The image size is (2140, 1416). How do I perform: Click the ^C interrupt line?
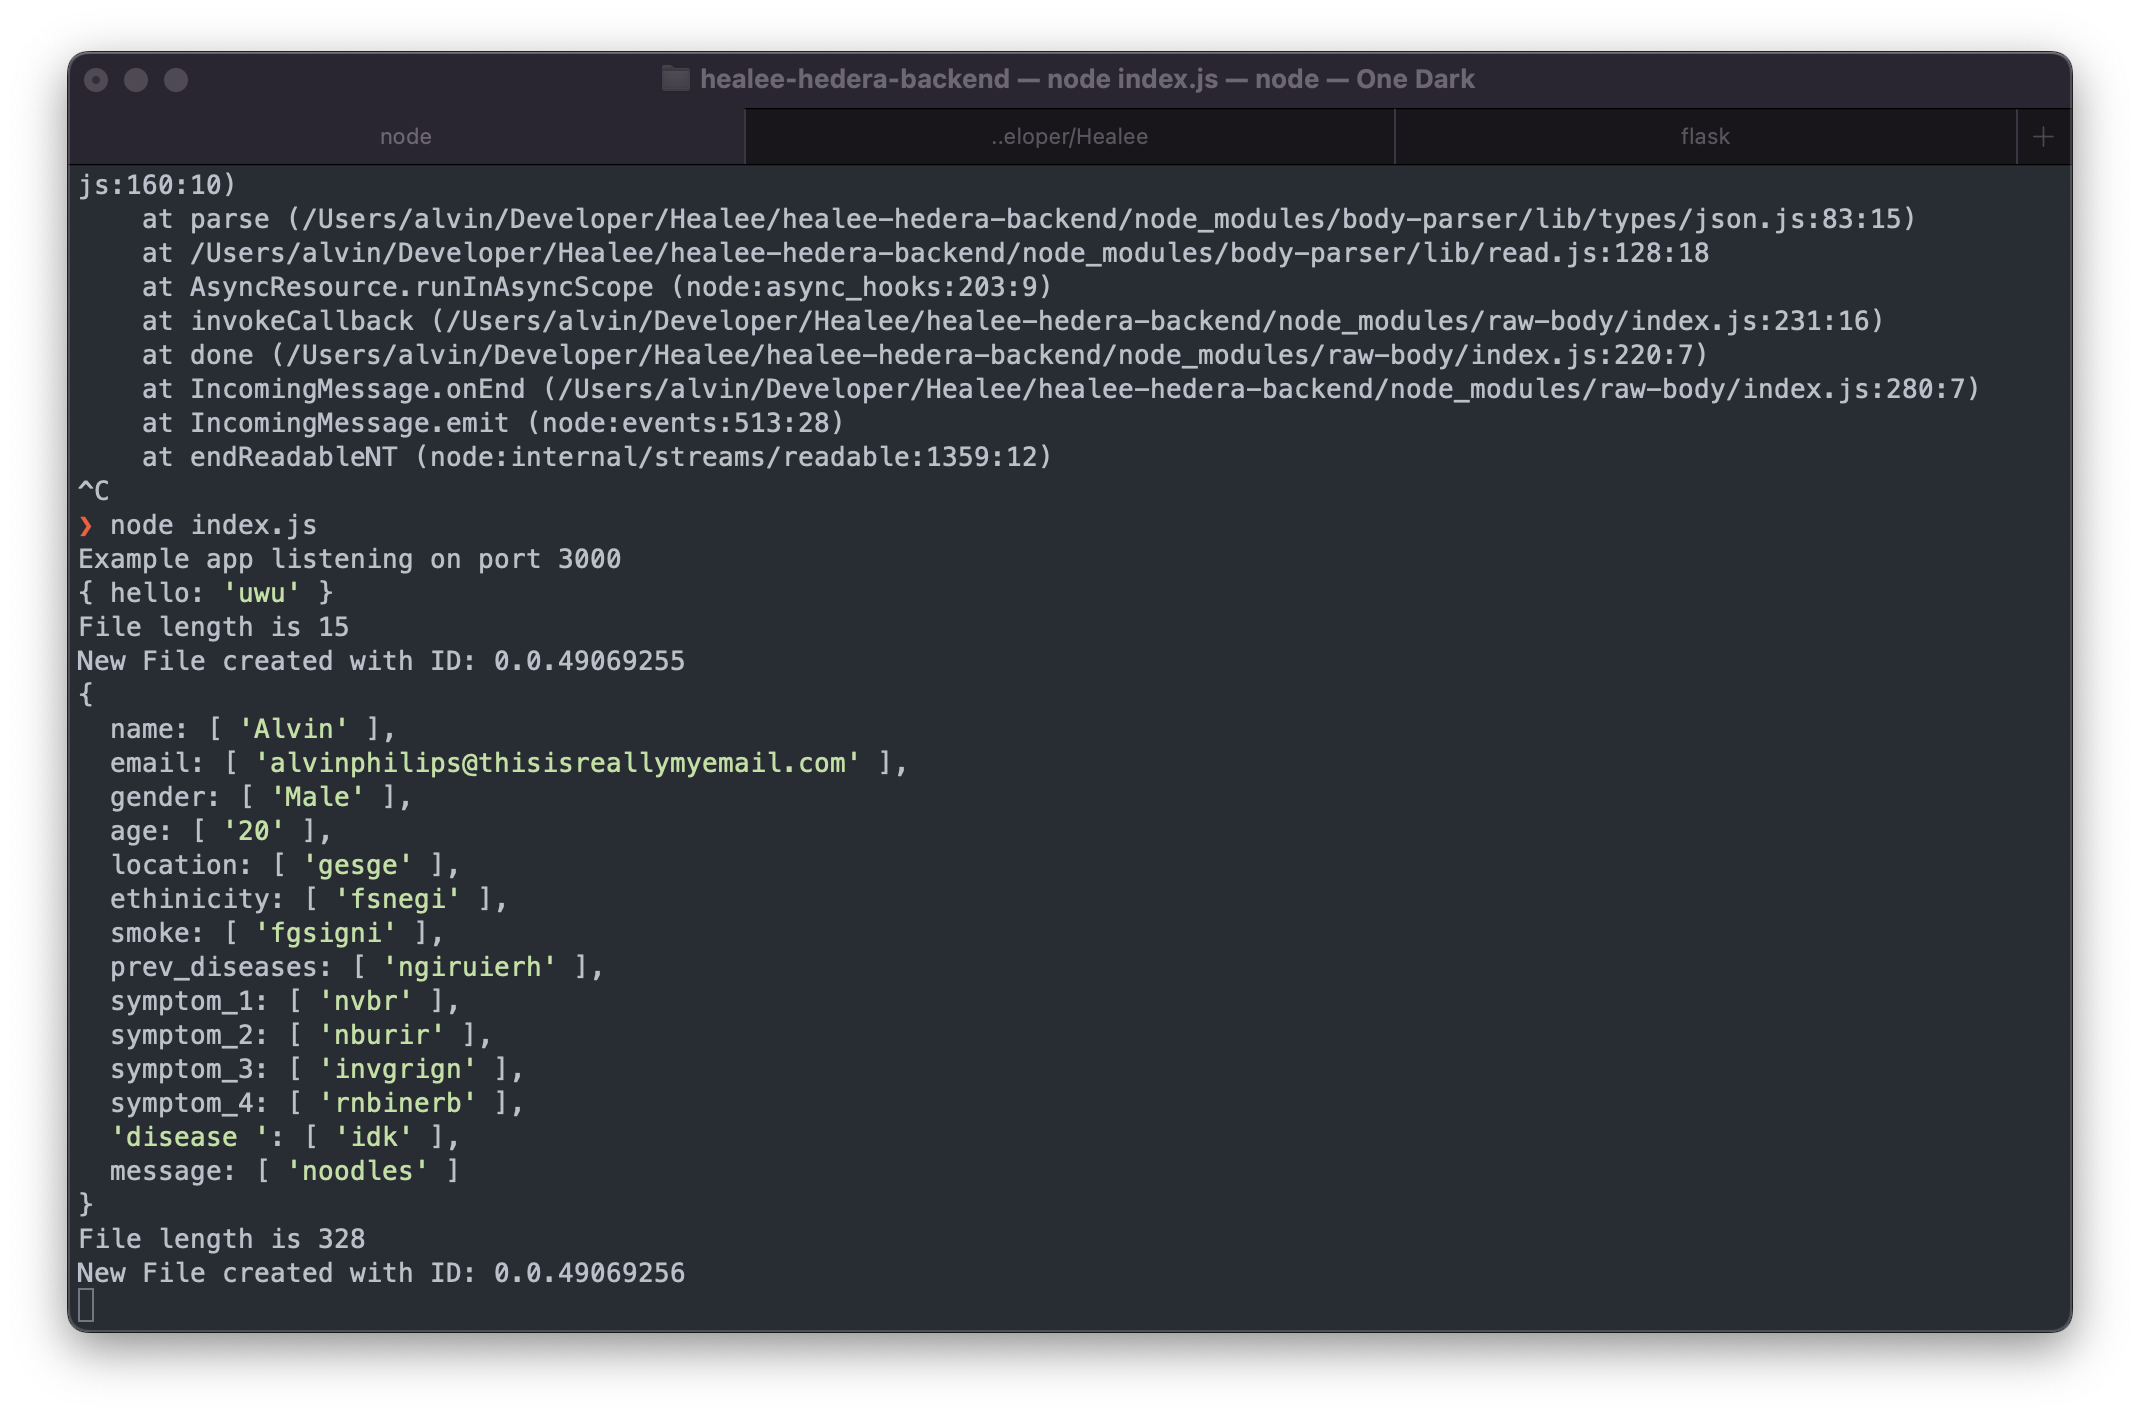pyautogui.click(x=94, y=491)
